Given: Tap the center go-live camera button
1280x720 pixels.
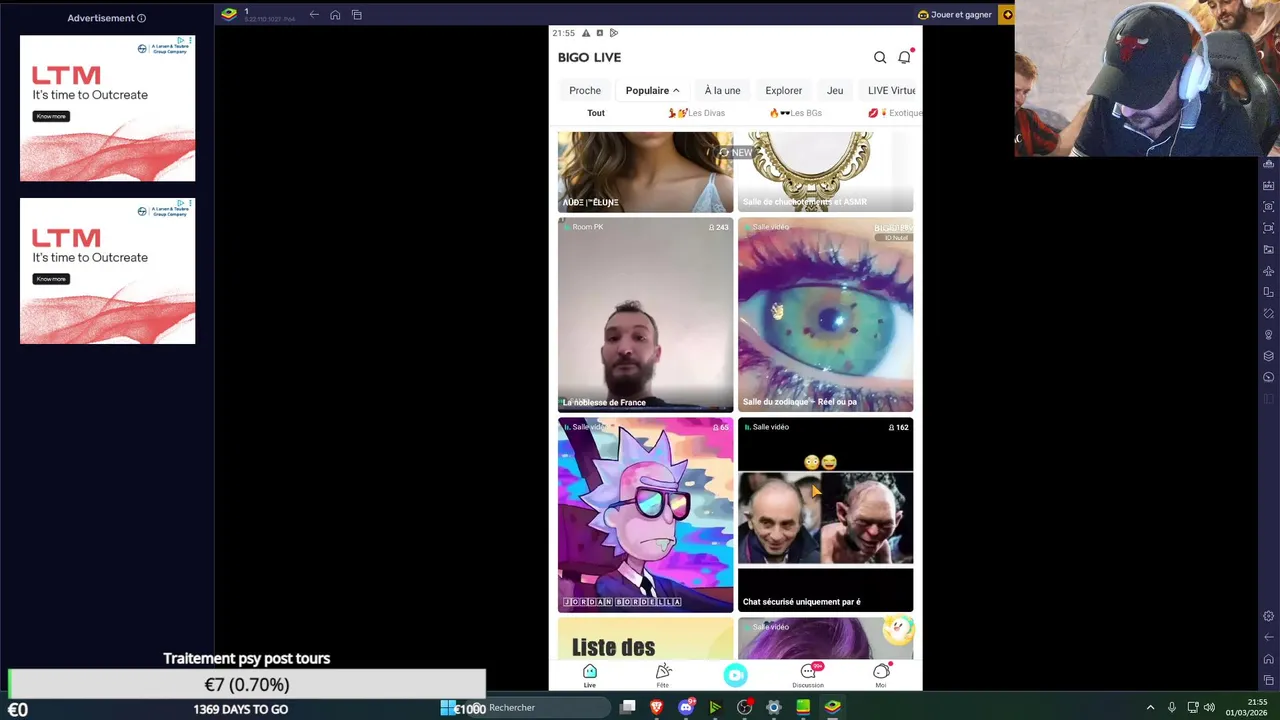Looking at the screenshot, I should (x=735, y=675).
